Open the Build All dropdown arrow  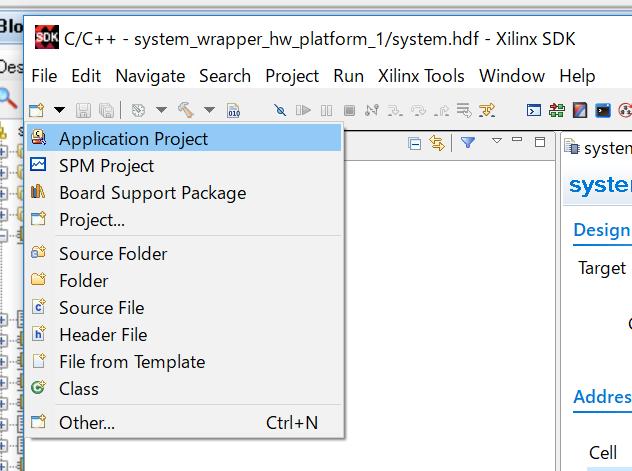click(x=162, y=110)
